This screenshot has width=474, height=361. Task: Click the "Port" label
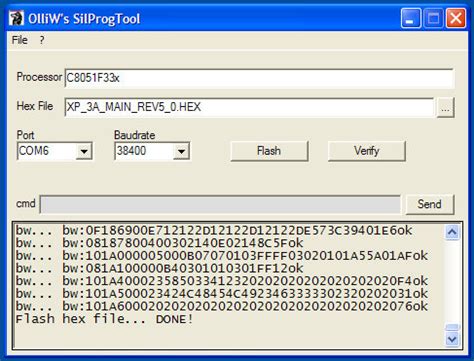pos(25,135)
